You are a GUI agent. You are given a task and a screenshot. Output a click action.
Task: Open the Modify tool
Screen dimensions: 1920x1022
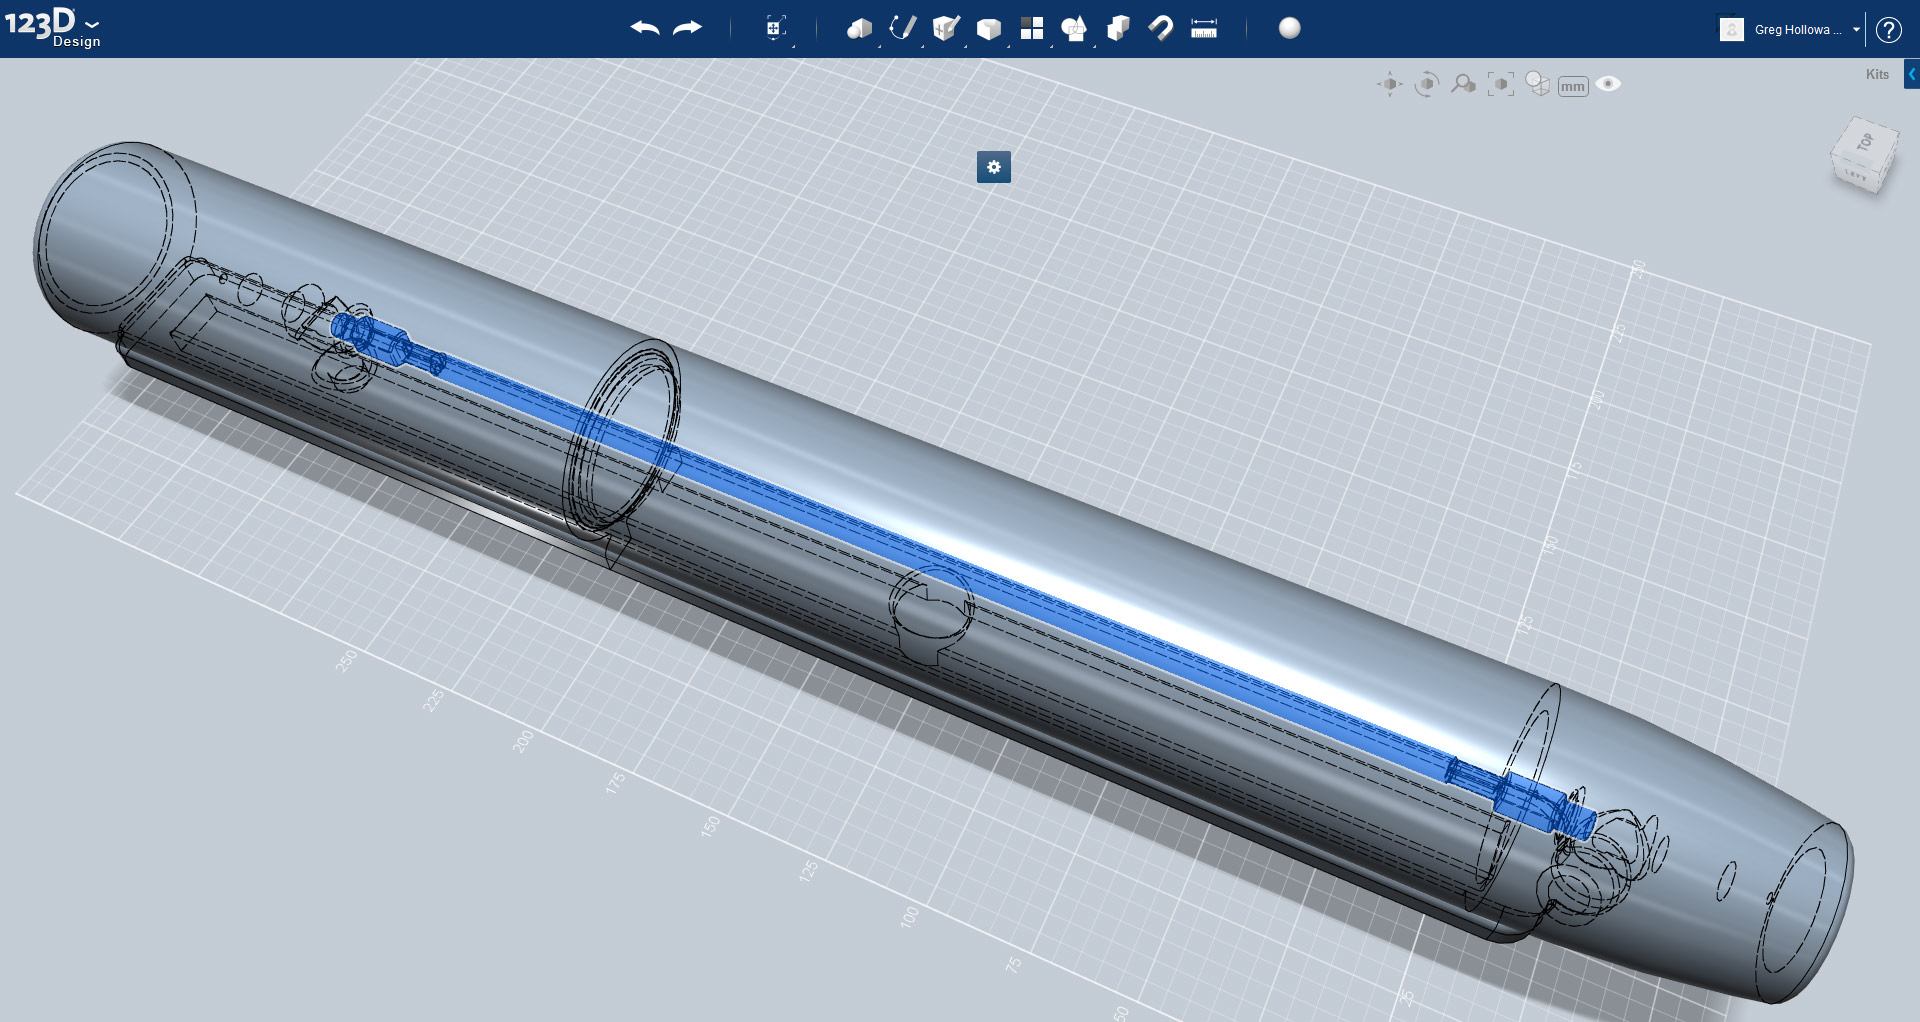coord(989,29)
